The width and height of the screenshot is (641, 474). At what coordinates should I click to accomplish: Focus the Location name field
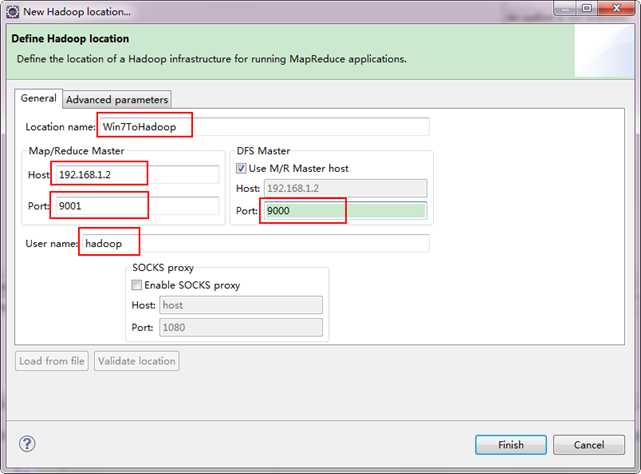(264, 126)
